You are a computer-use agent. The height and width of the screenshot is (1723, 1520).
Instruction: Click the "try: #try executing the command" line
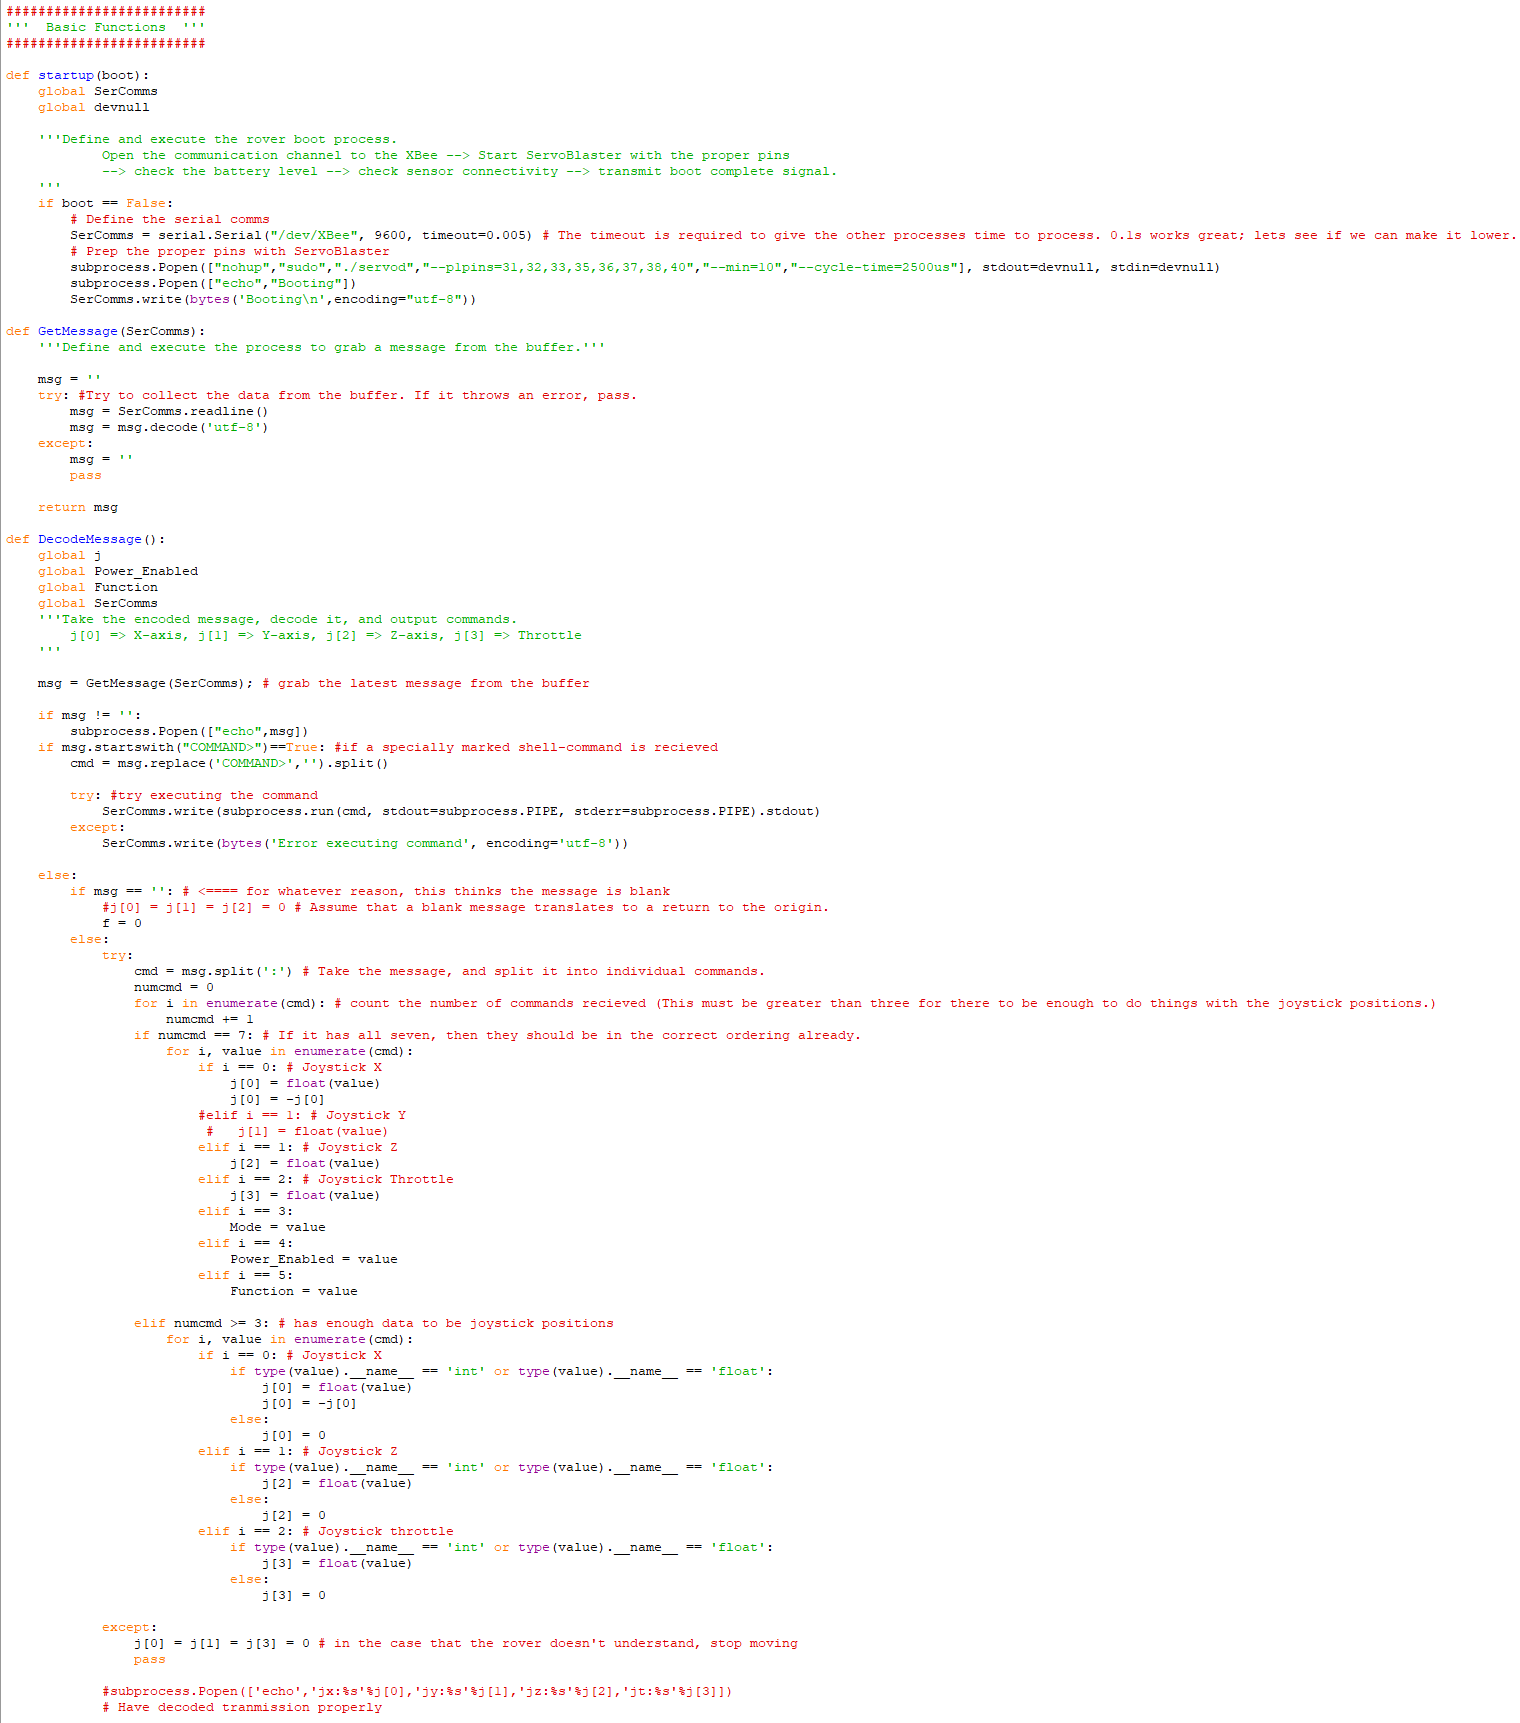coord(194,795)
